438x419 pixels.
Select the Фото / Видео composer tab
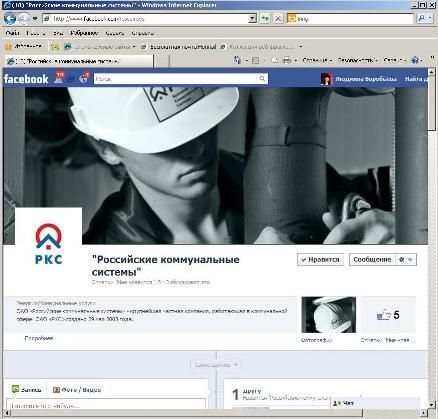point(77,389)
